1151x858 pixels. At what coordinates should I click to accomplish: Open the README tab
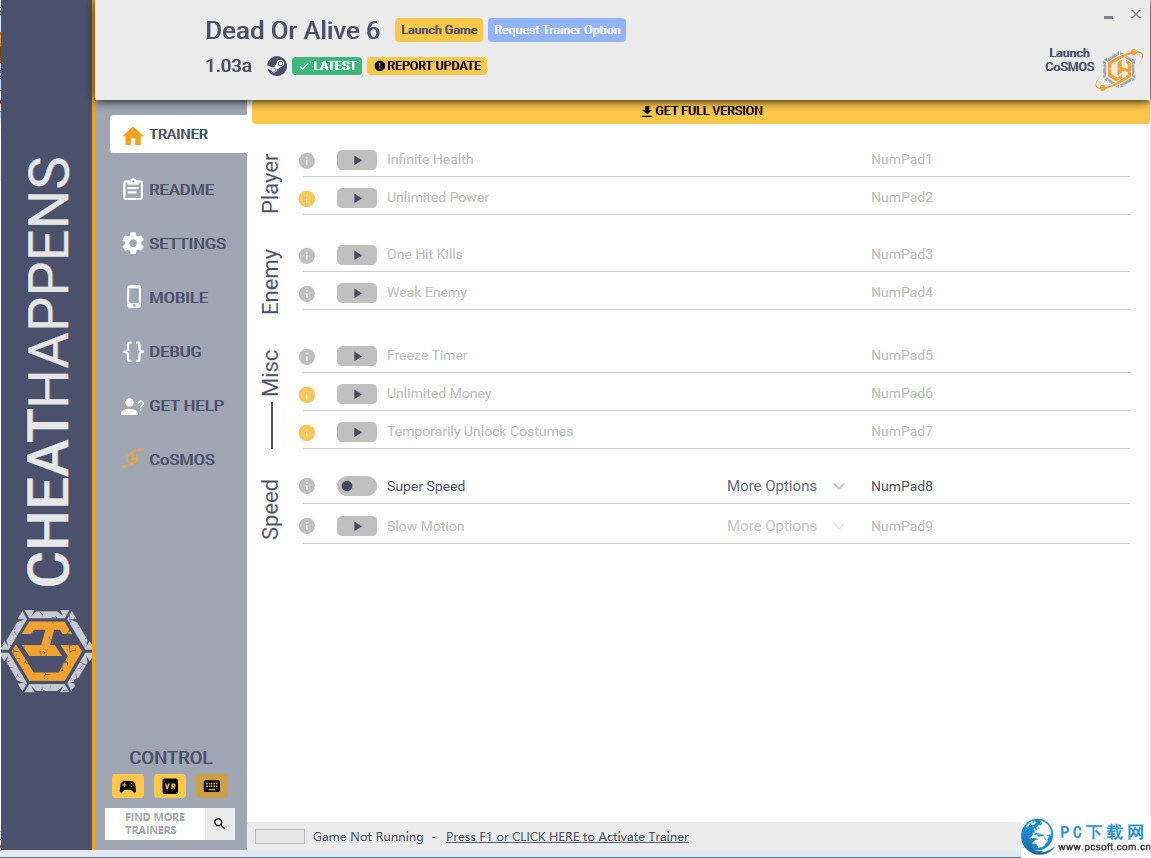(181, 189)
